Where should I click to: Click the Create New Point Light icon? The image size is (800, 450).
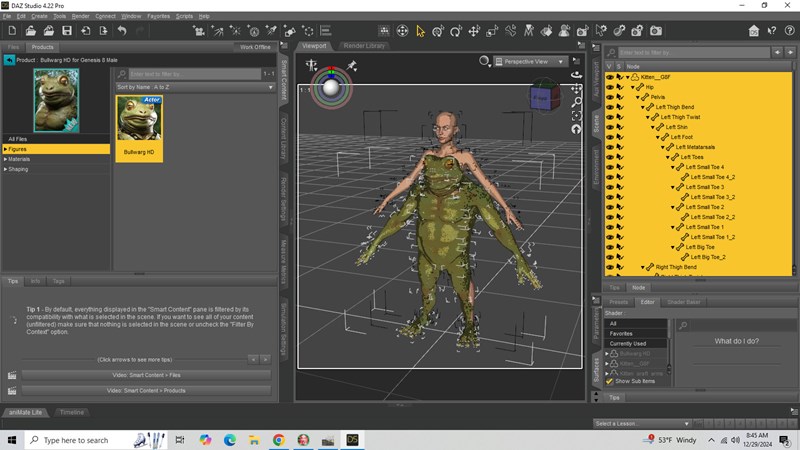[235, 31]
